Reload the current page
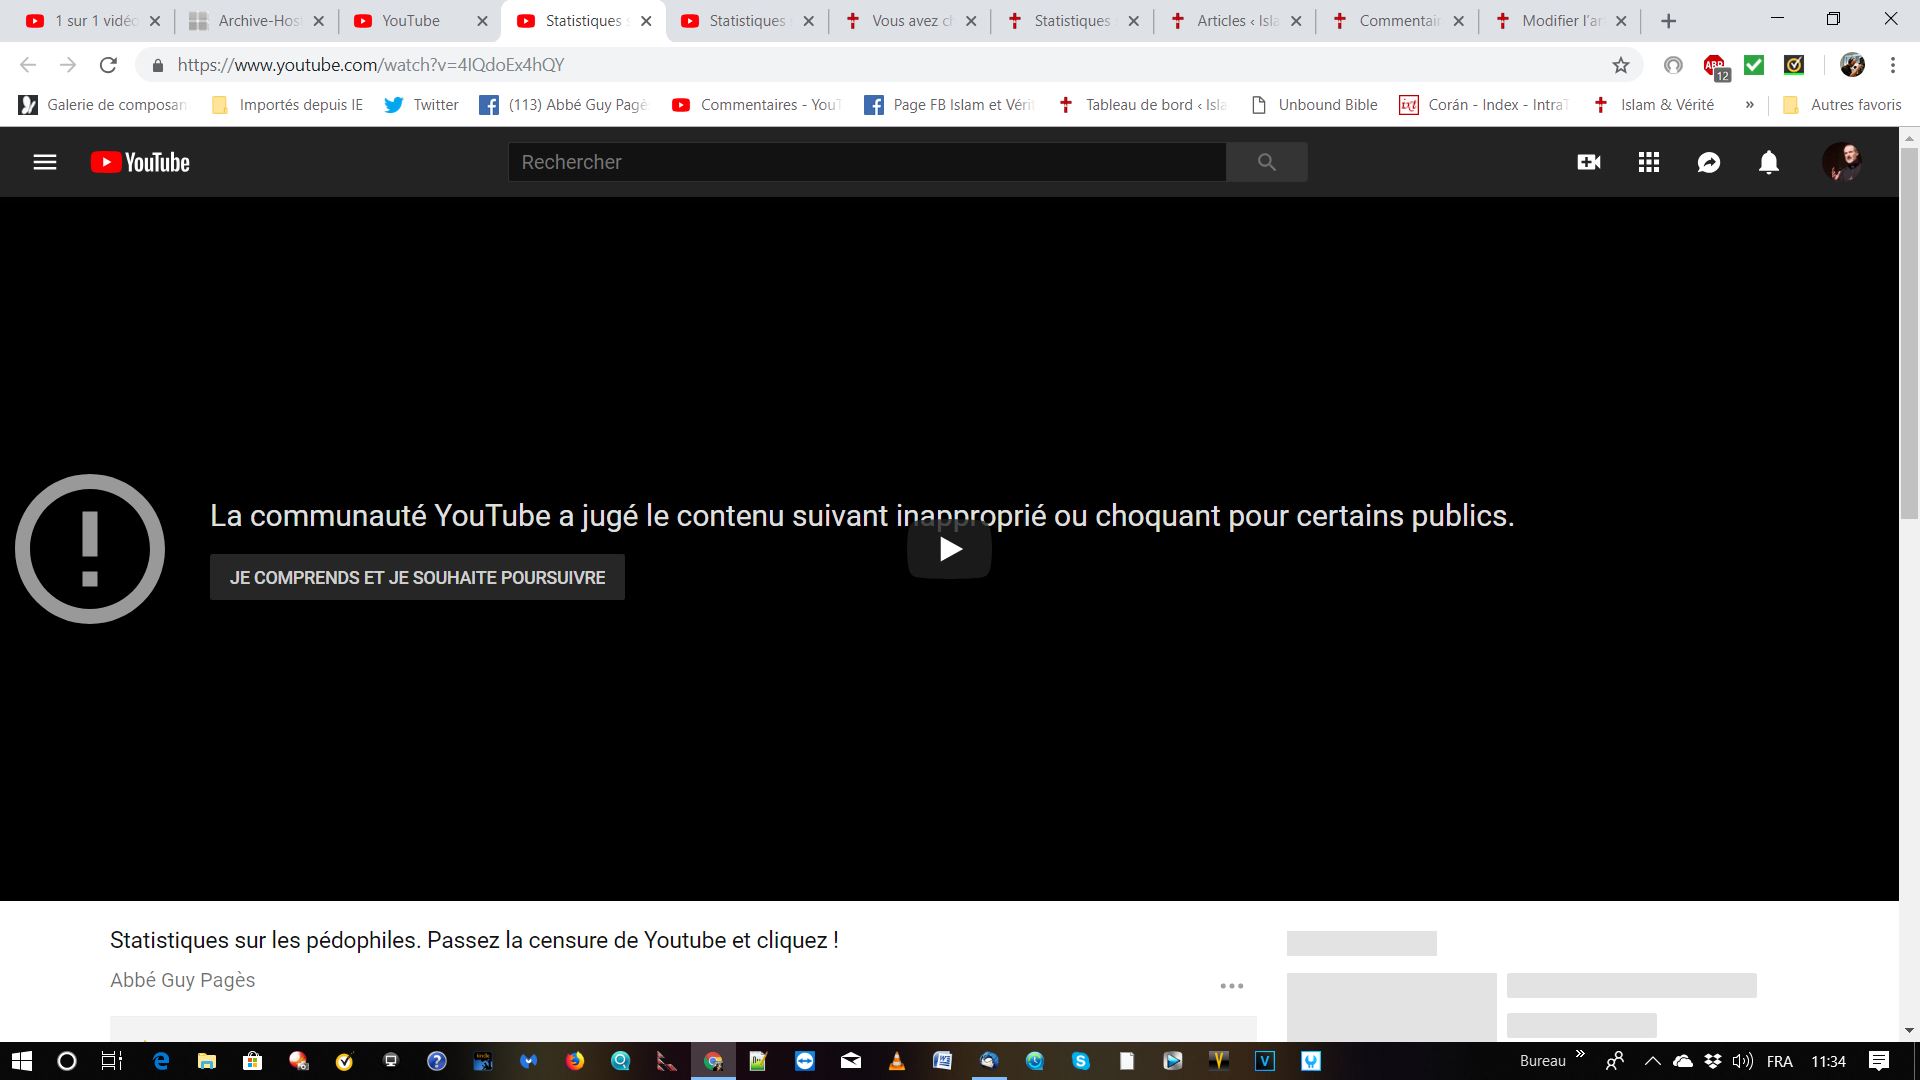 (108, 65)
